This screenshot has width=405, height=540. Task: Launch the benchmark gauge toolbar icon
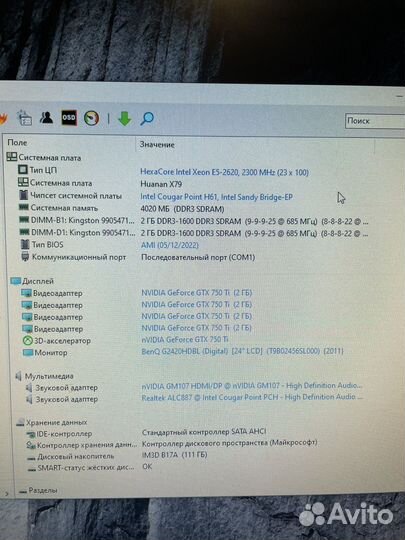[92, 118]
